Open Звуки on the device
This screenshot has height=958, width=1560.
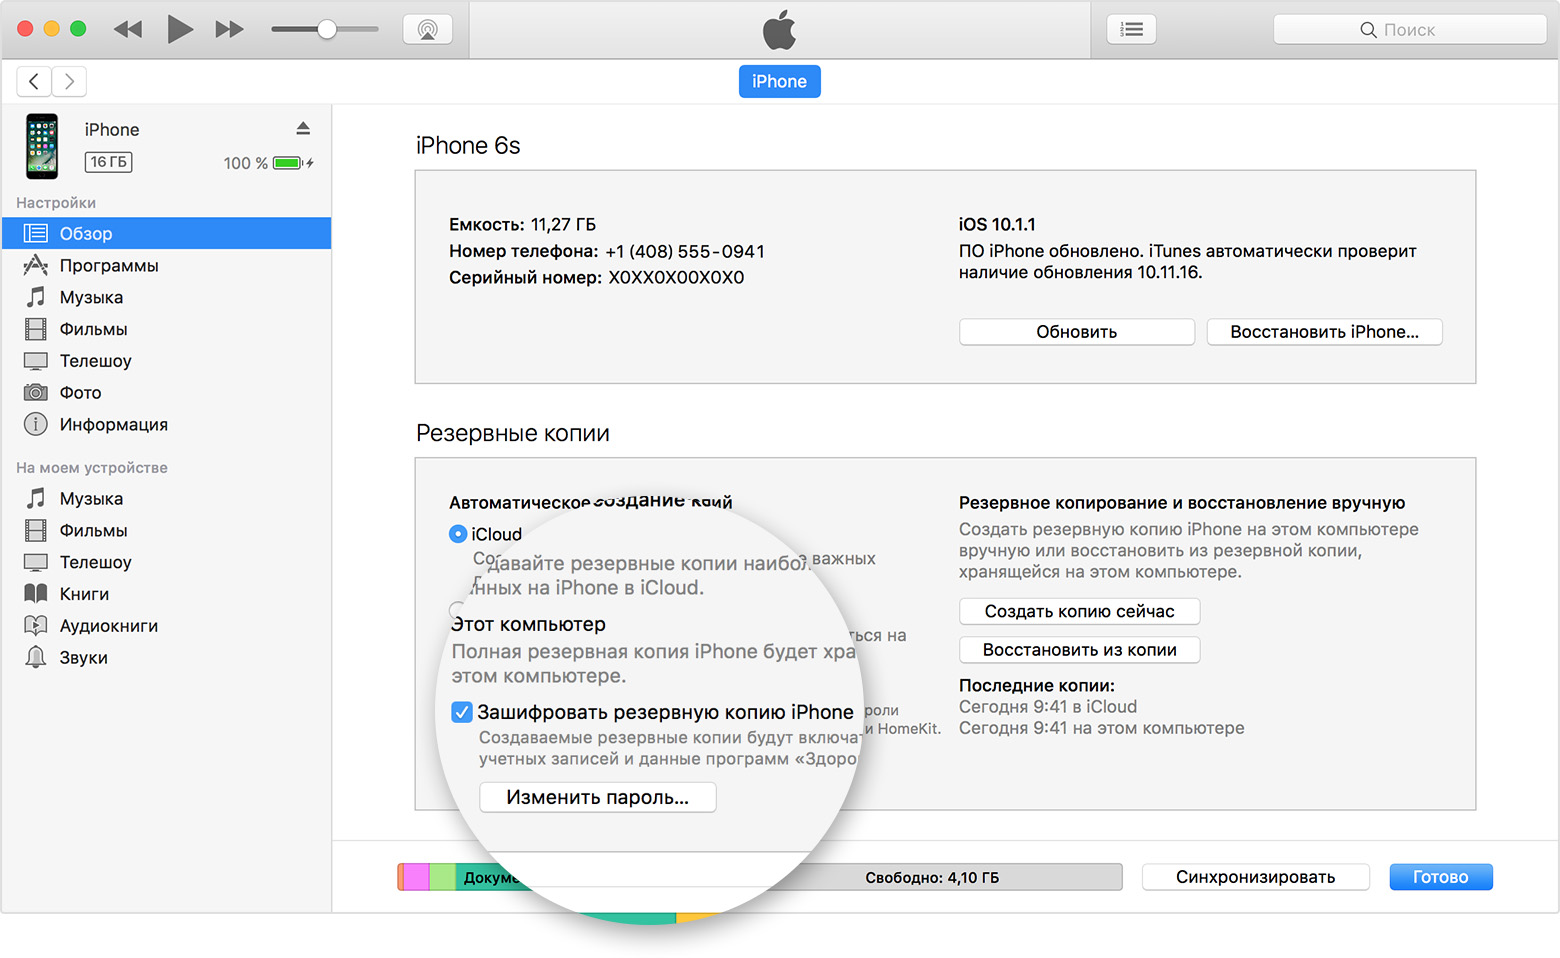click(166, 658)
